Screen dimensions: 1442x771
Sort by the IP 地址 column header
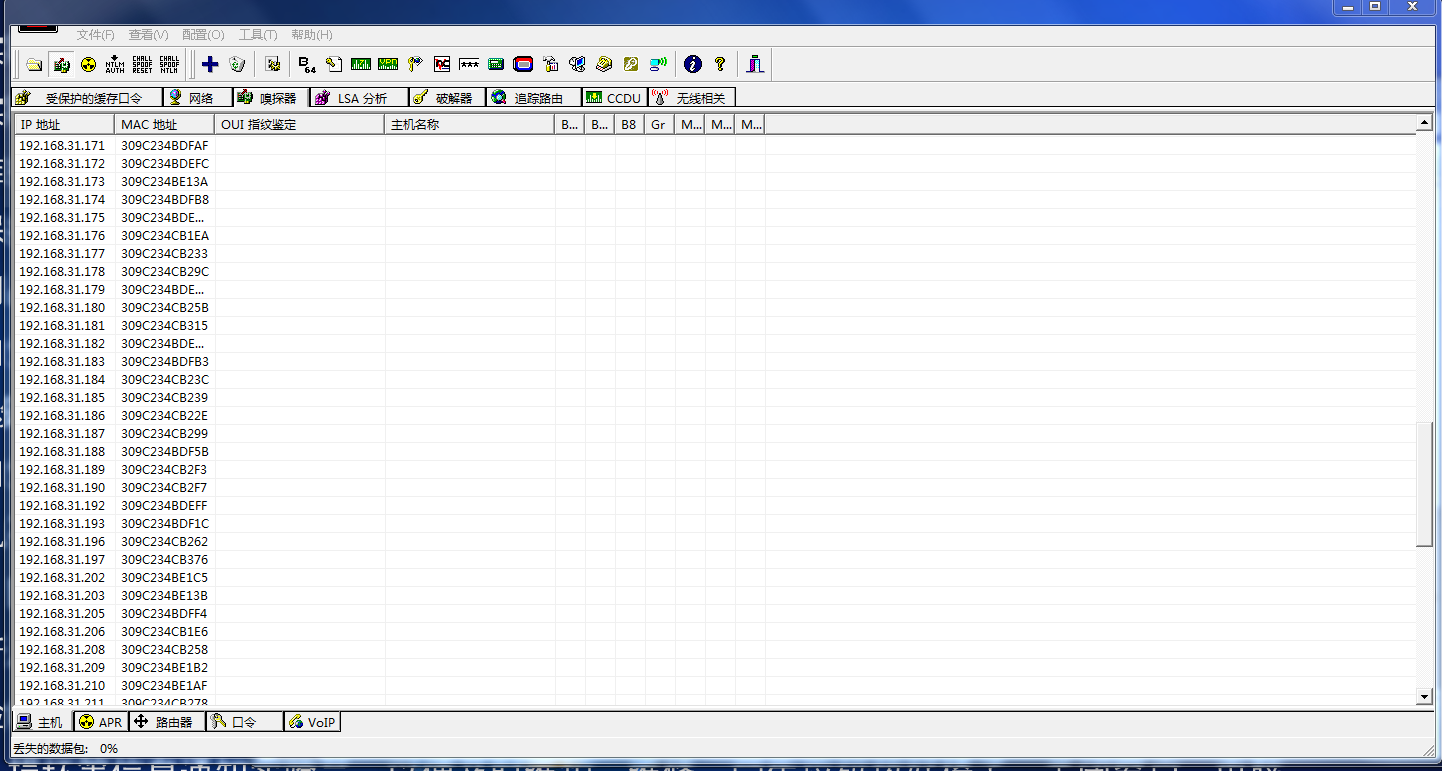65,125
